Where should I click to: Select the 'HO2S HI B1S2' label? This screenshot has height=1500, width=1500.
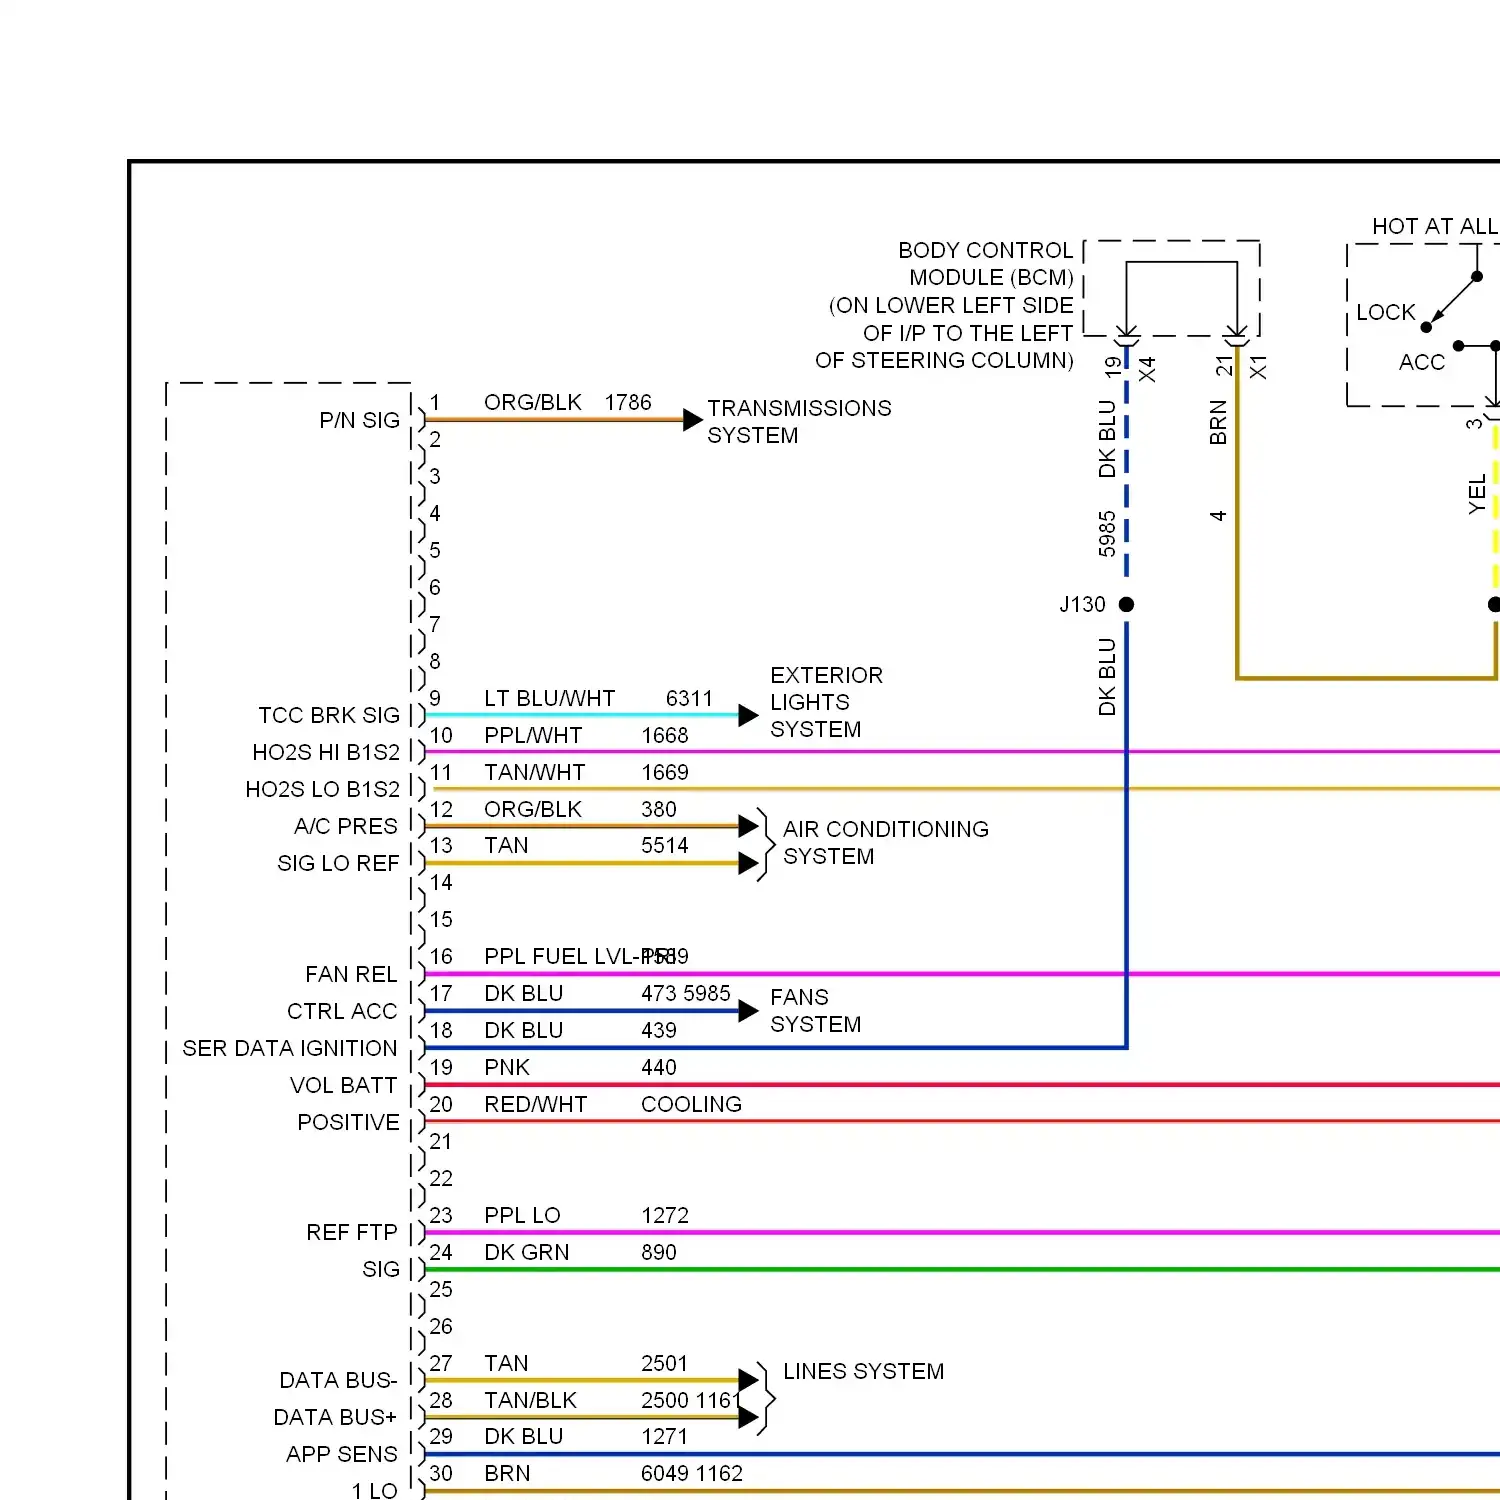click(326, 752)
